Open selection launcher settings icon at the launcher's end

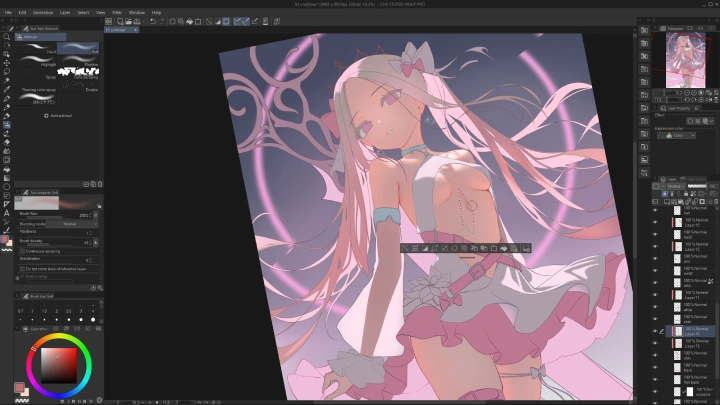point(526,248)
